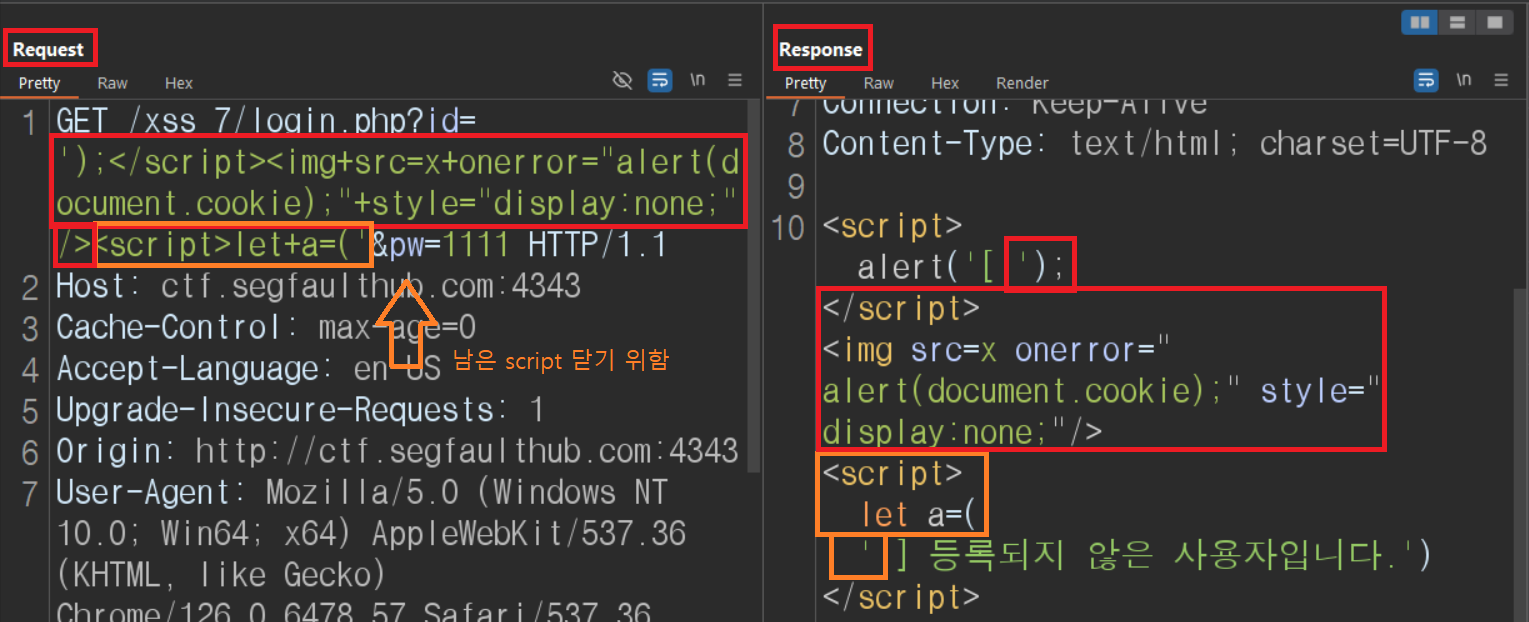Screen dimensions: 1529x622
Task: Select top-bottom split layout icon
Action: pyautogui.click(x=1457, y=23)
